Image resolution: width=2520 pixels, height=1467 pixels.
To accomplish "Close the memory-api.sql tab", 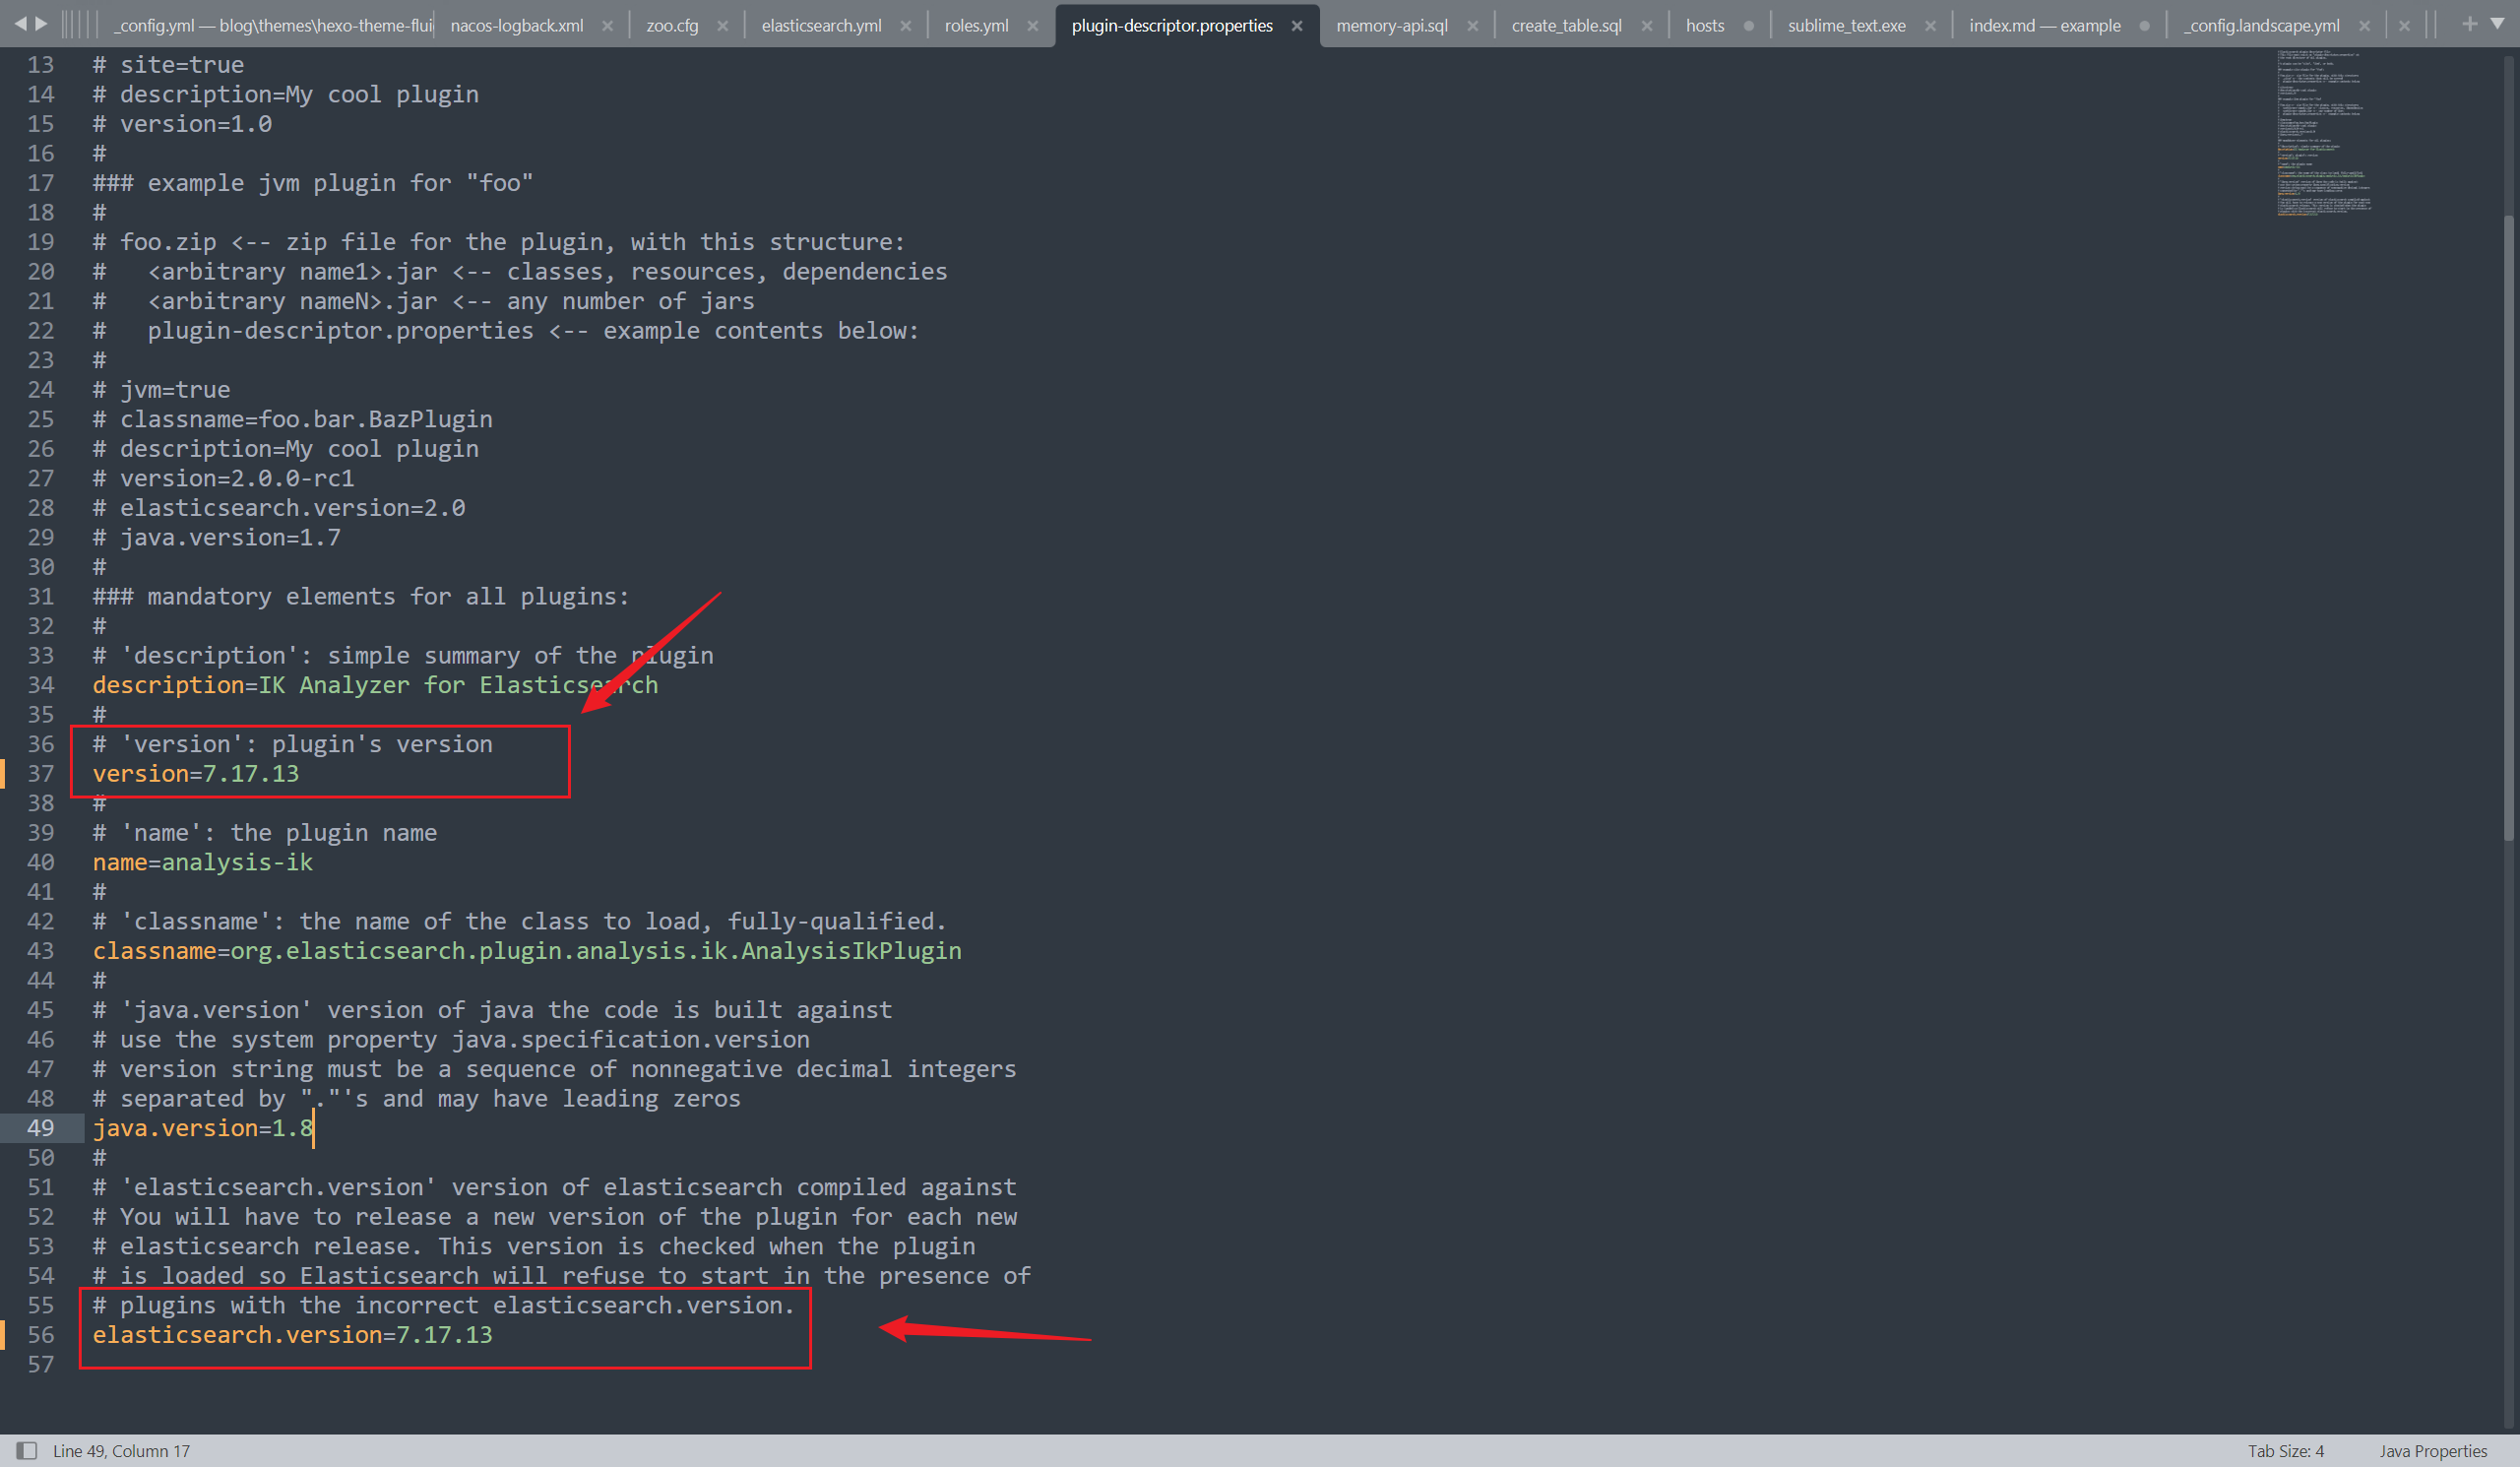I will pyautogui.click(x=1472, y=26).
